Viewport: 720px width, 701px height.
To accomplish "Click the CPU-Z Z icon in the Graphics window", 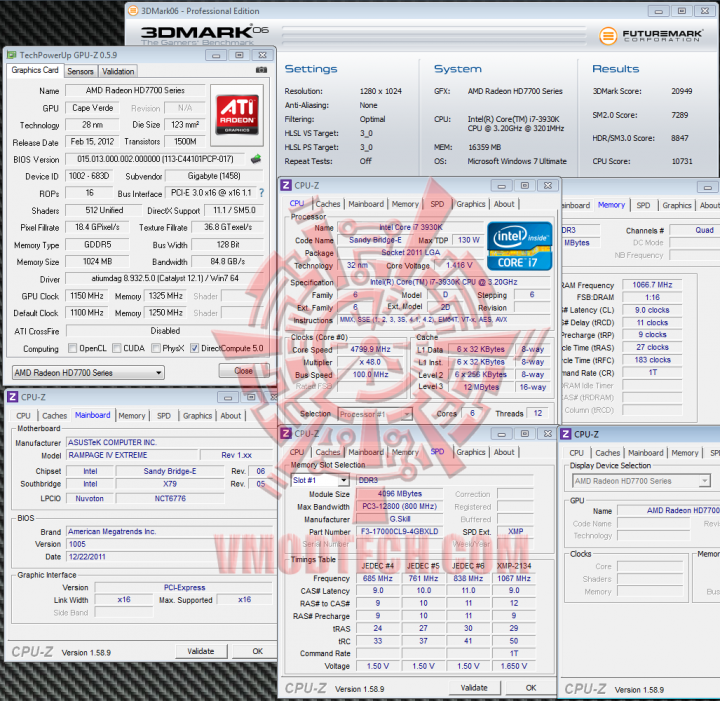I will coord(566,434).
